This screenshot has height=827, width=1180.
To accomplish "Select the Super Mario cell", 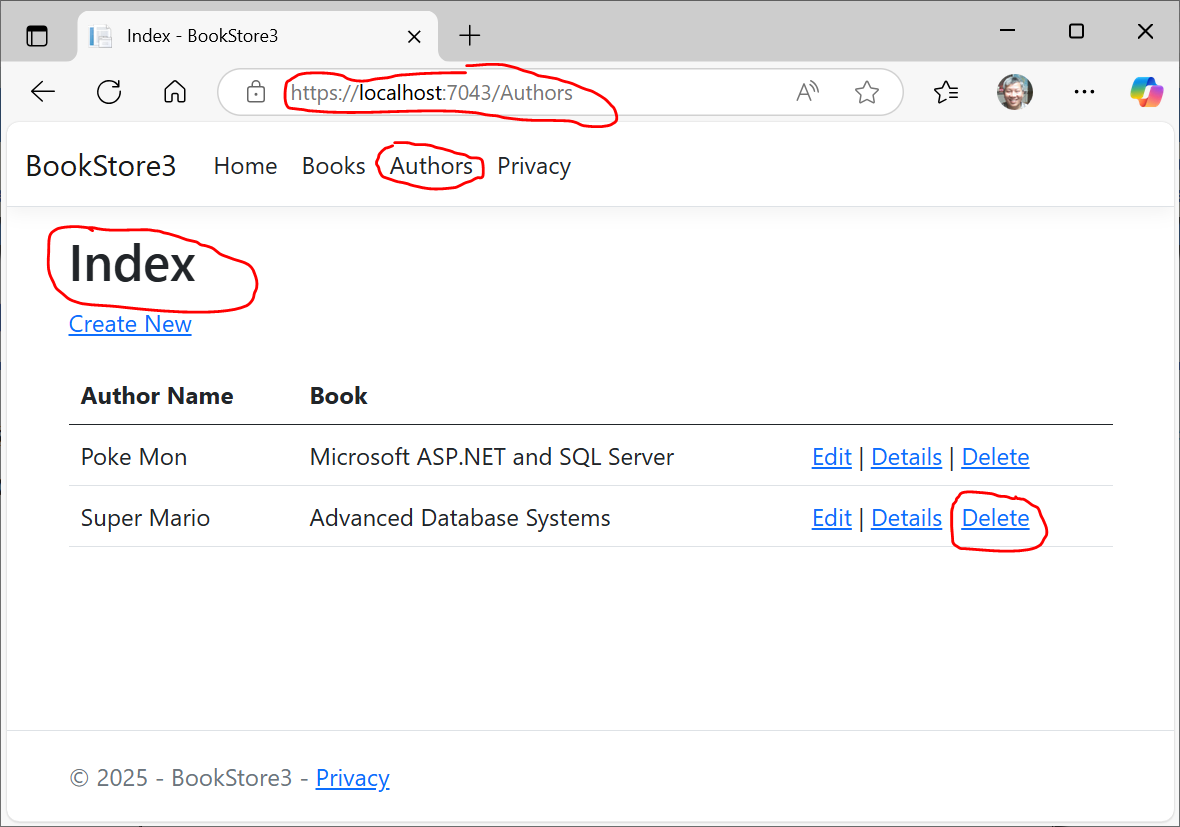I will 145,518.
